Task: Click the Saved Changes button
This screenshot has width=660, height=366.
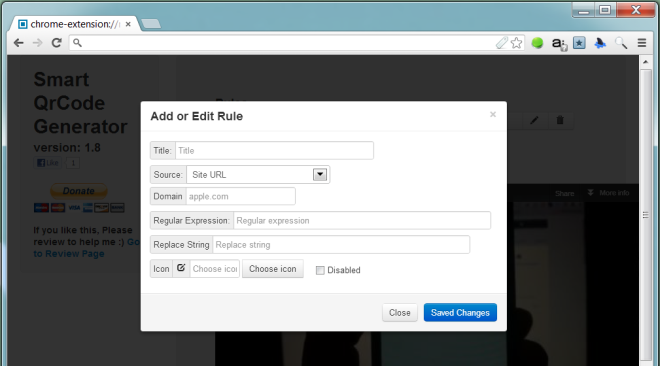Action: click(460, 313)
